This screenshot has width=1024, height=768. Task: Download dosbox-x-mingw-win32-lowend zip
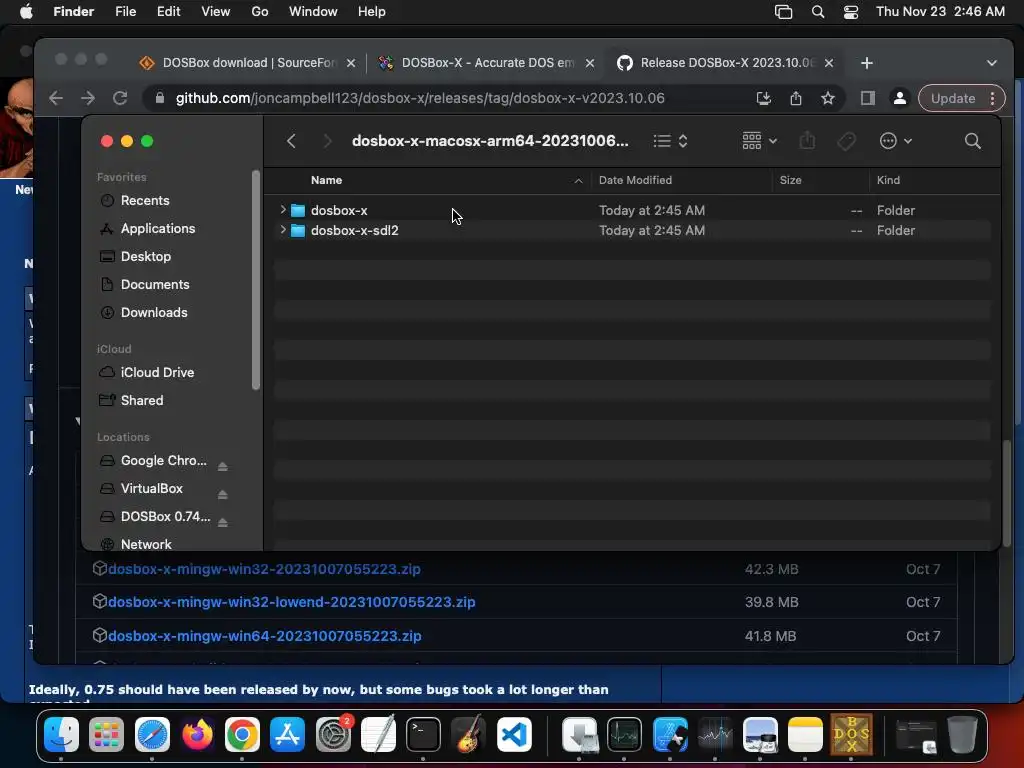coord(291,602)
